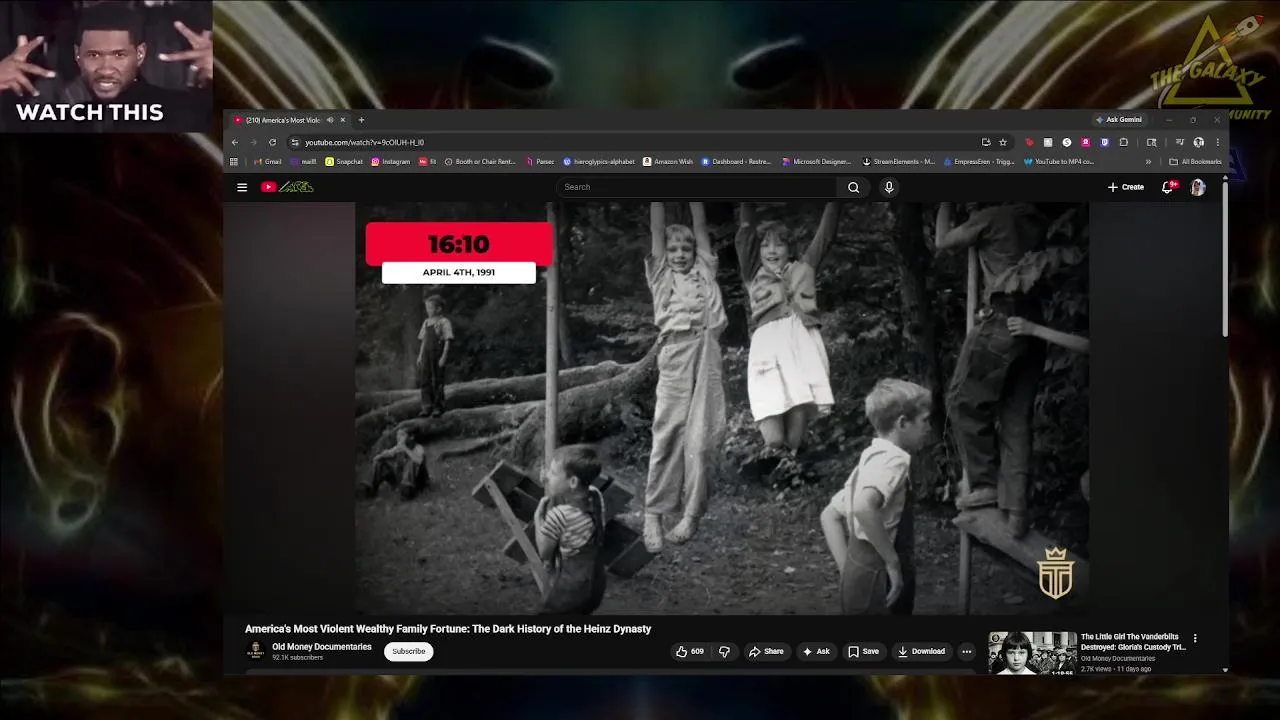The width and height of the screenshot is (1280, 720).
Task: Click the page vertical scrollbar
Action: [x=1225, y=260]
